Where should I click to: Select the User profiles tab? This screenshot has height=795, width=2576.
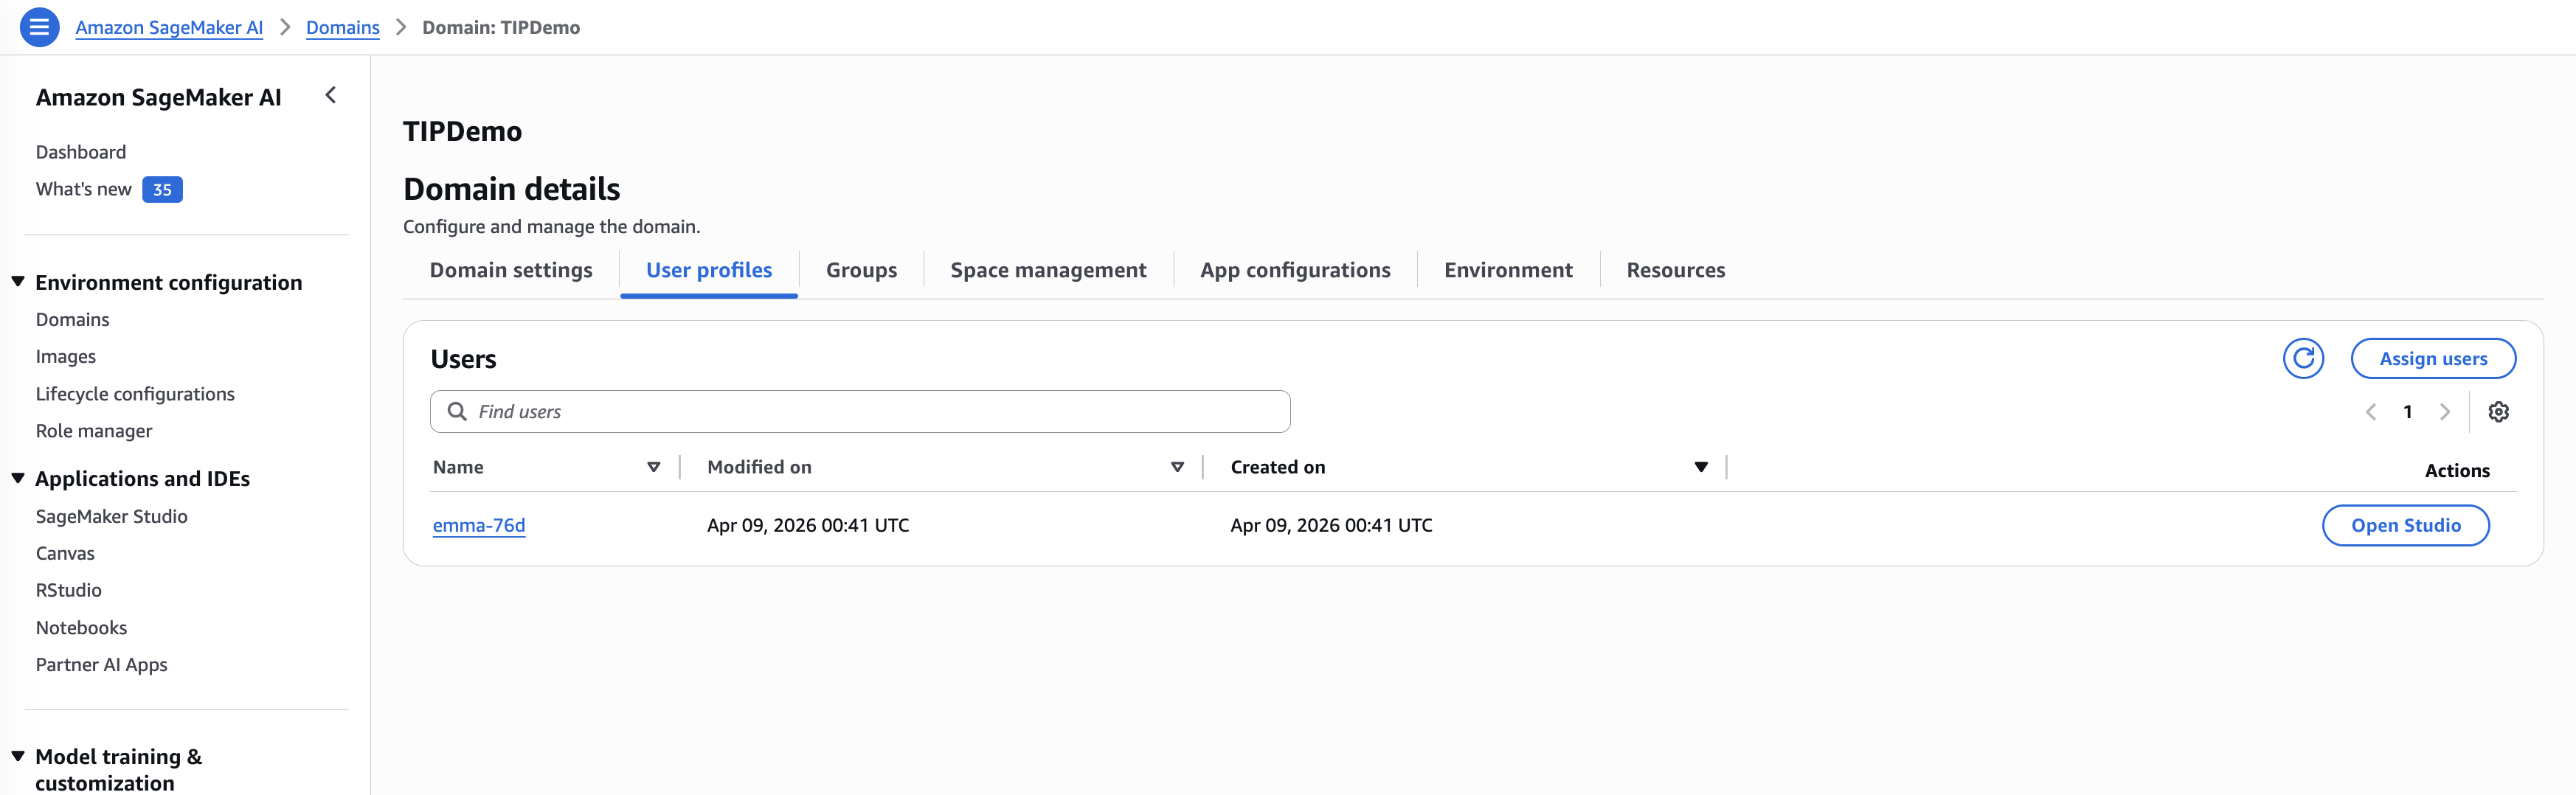pyautogui.click(x=709, y=270)
